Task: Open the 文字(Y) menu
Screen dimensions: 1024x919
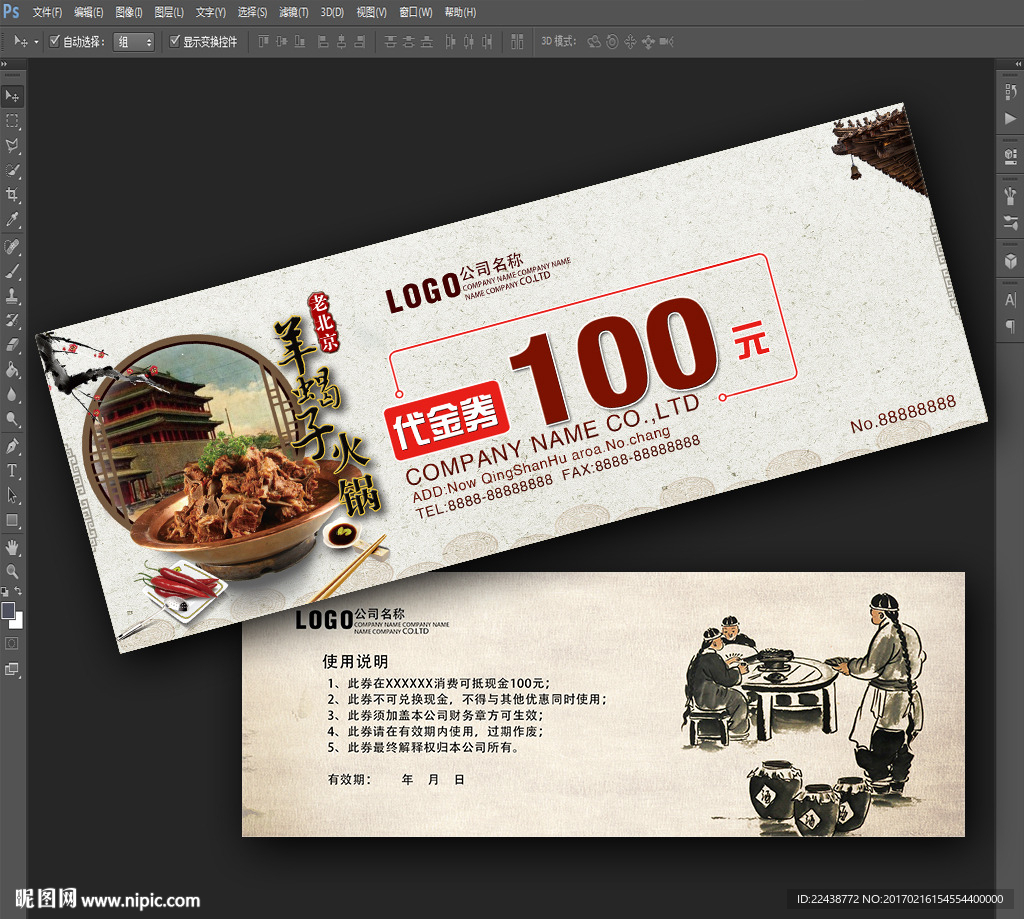Action: (x=210, y=12)
